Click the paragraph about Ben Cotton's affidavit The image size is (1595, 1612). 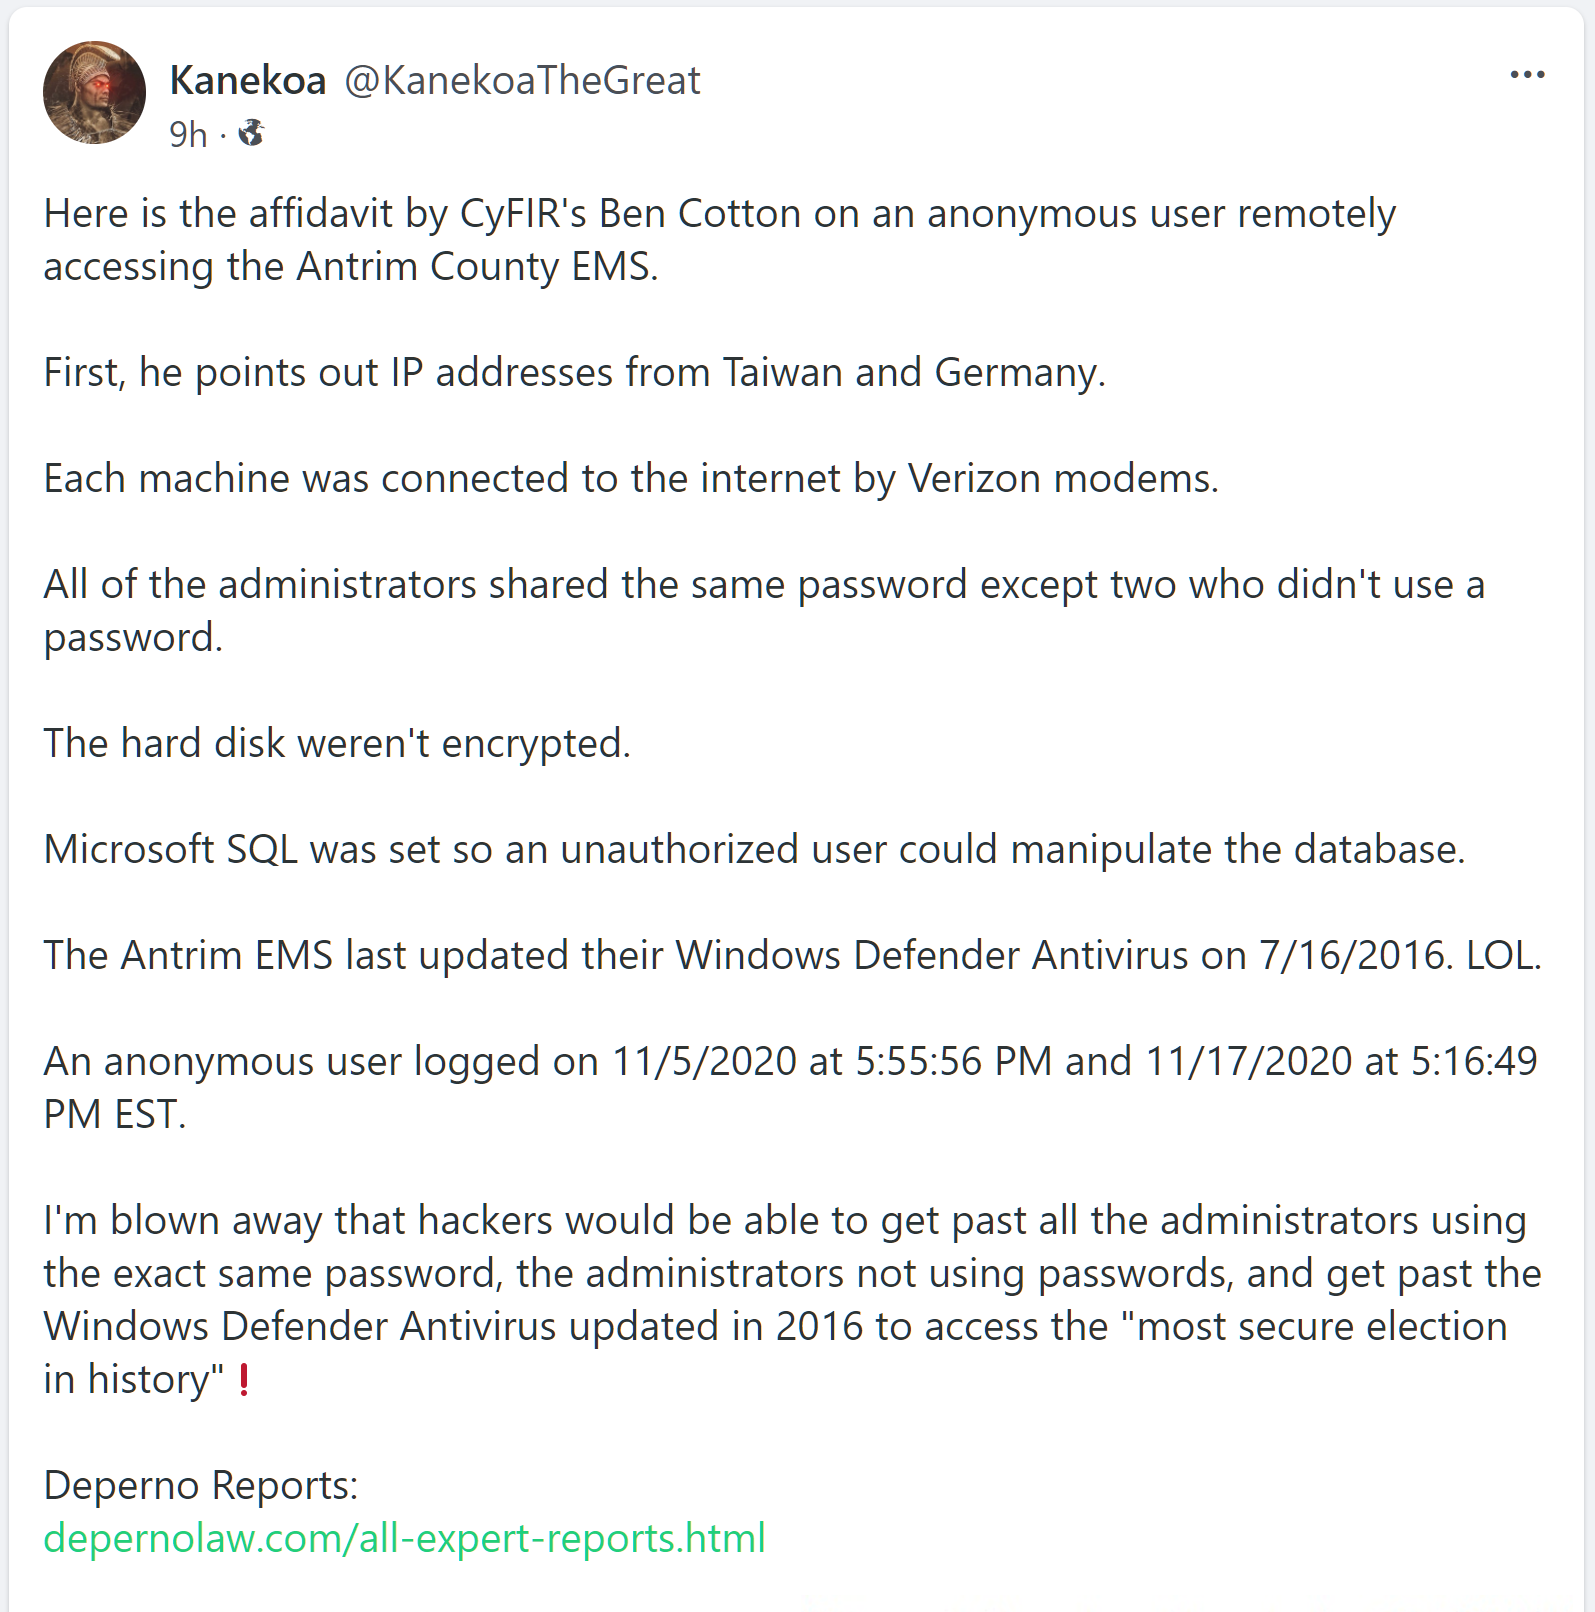(x=719, y=240)
